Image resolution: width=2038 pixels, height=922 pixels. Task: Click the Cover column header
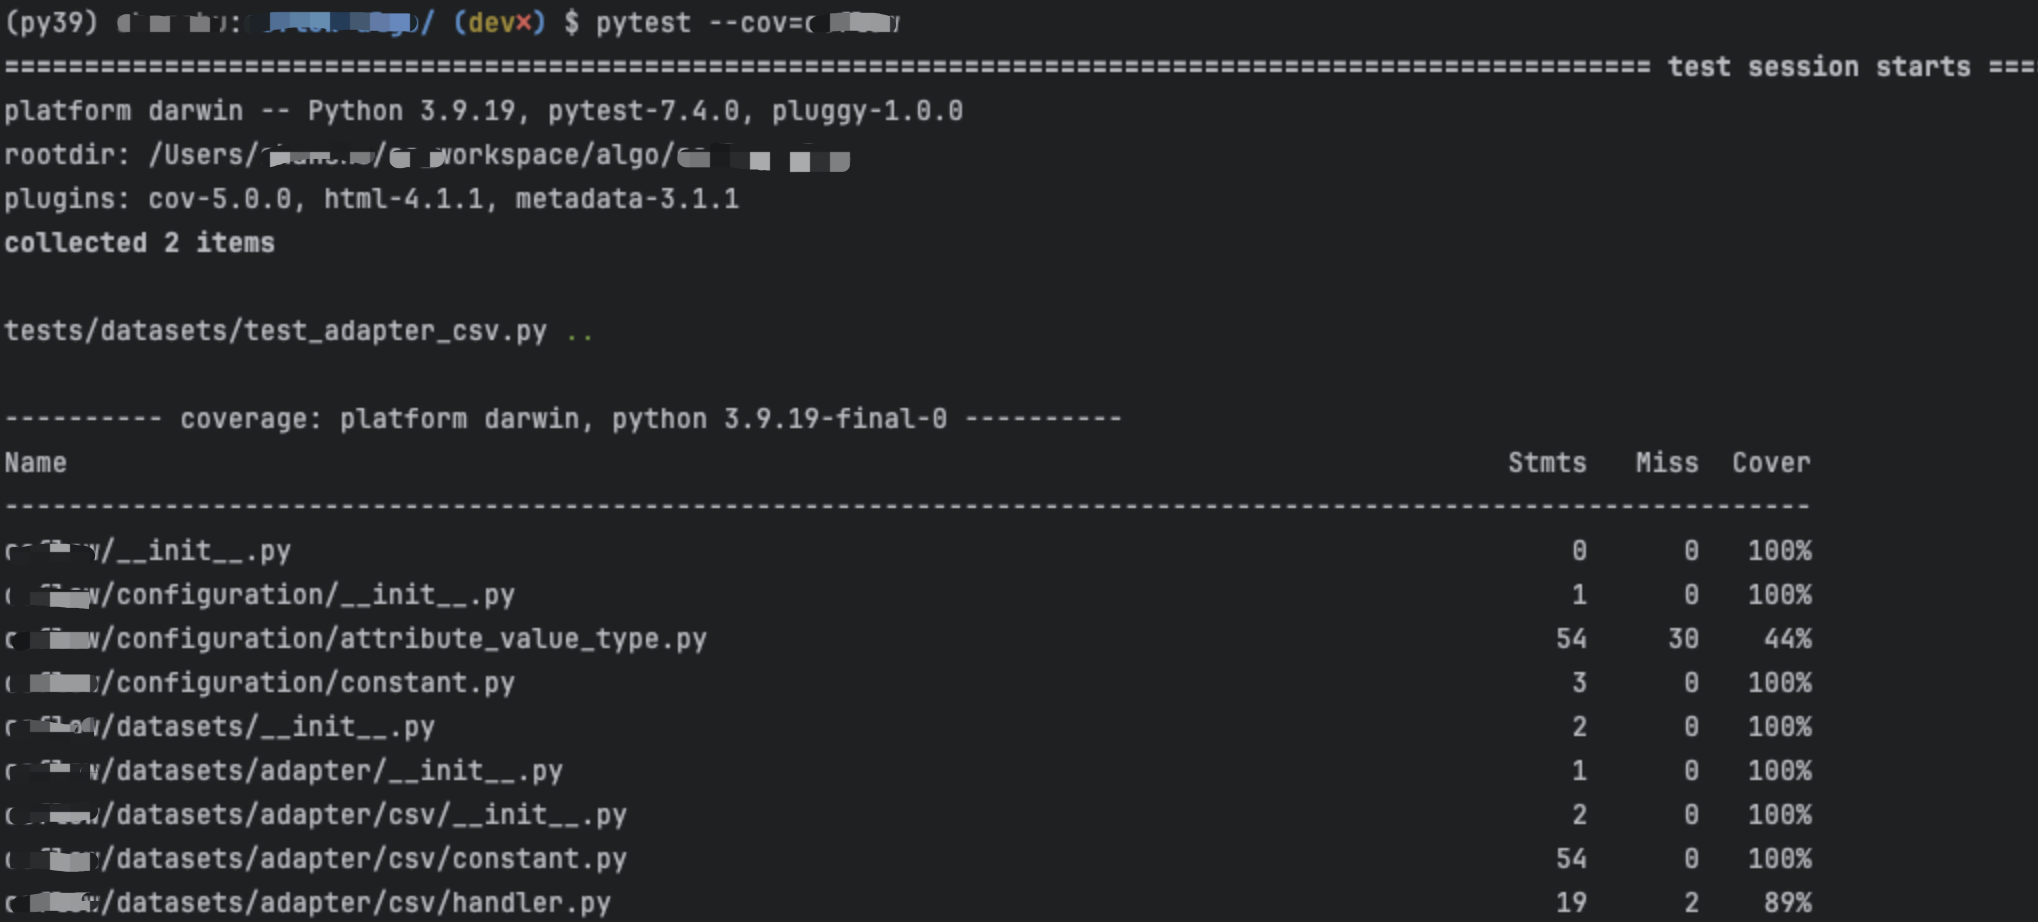pos(1770,463)
